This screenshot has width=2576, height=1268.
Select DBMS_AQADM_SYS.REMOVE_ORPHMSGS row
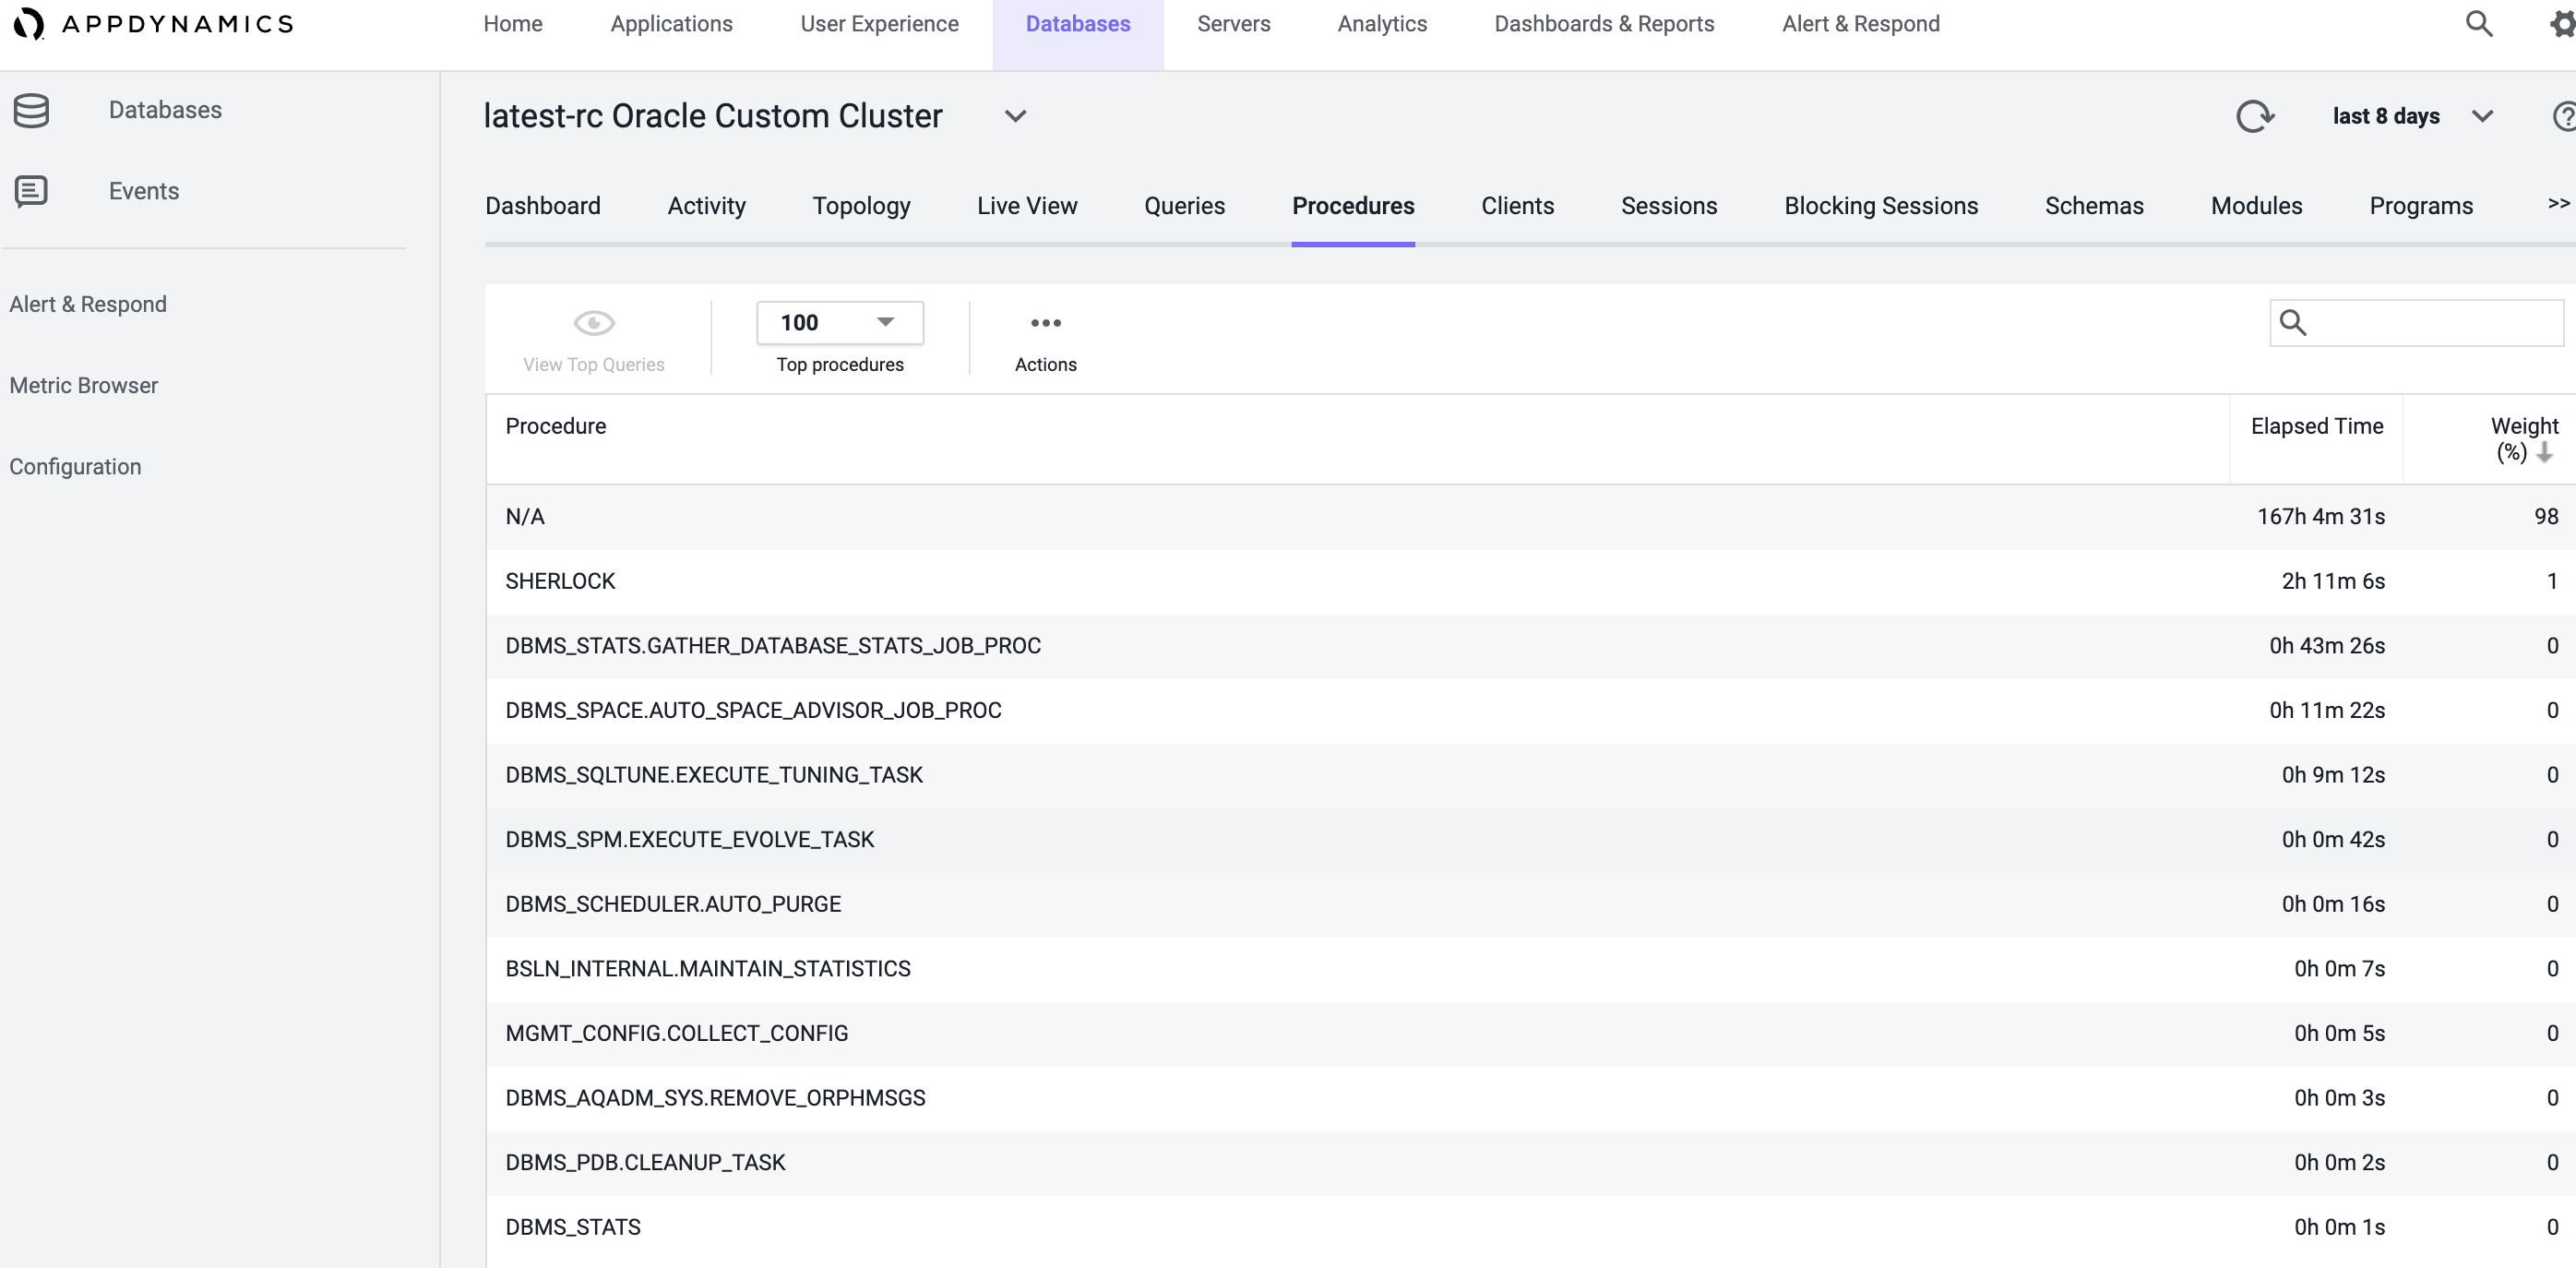(x=1530, y=1098)
